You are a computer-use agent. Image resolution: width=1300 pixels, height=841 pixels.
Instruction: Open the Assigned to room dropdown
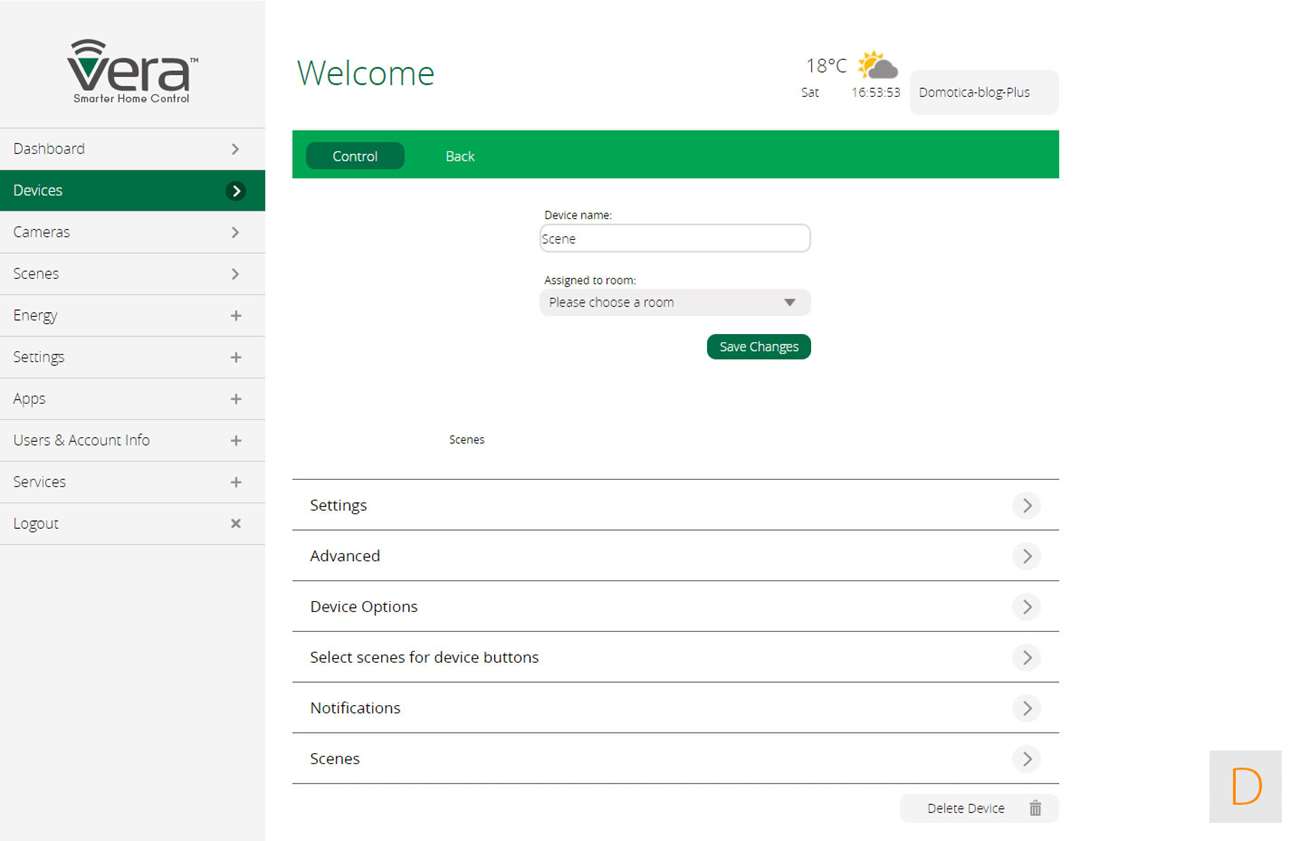(674, 302)
